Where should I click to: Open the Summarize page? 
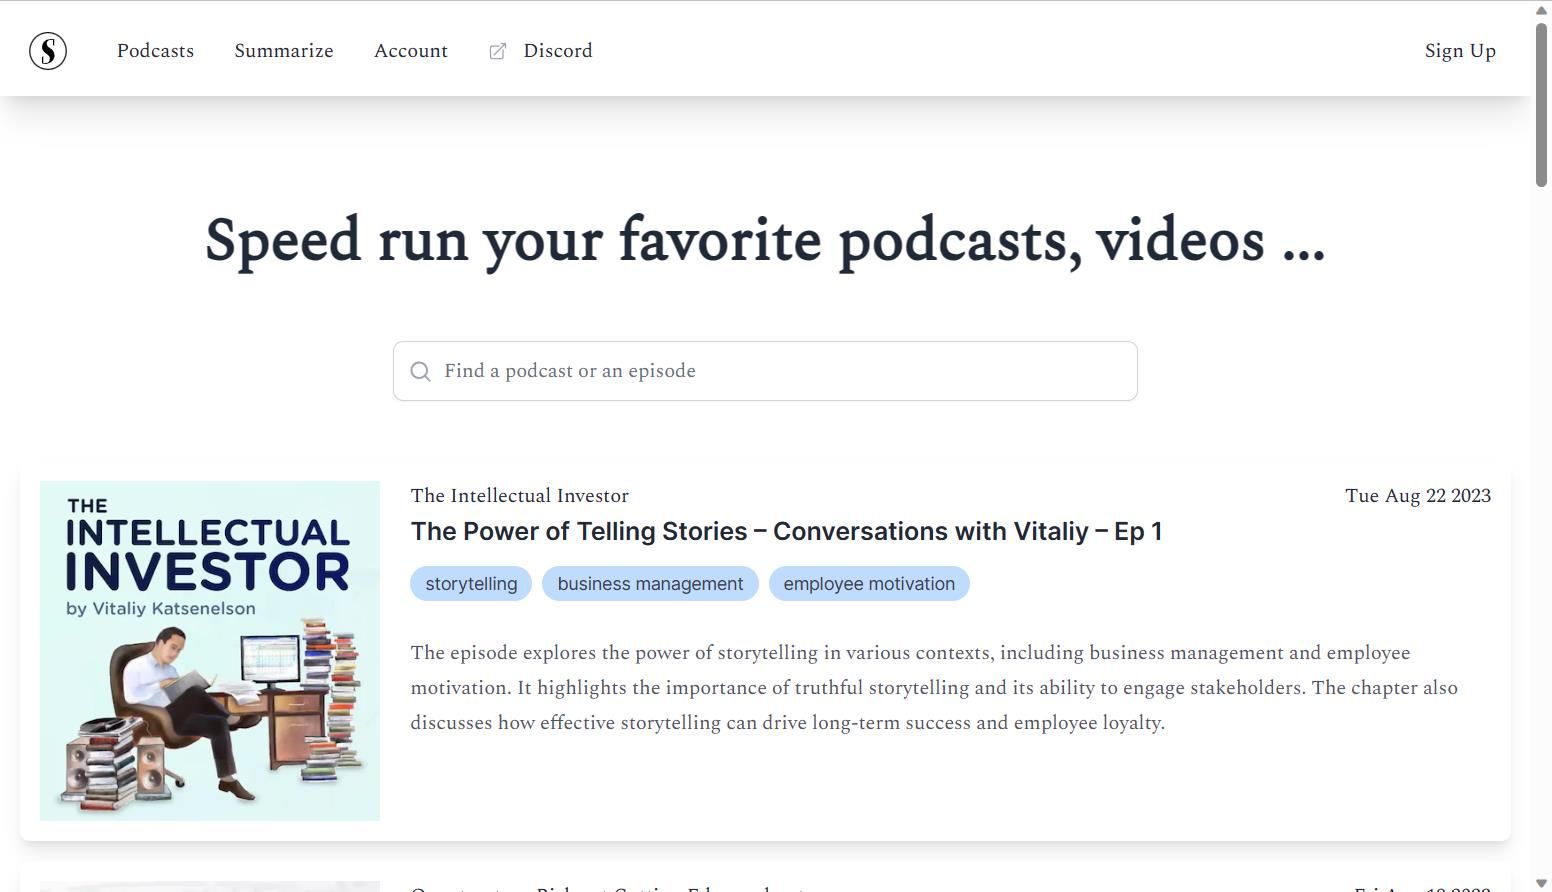click(x=284, y=51)
